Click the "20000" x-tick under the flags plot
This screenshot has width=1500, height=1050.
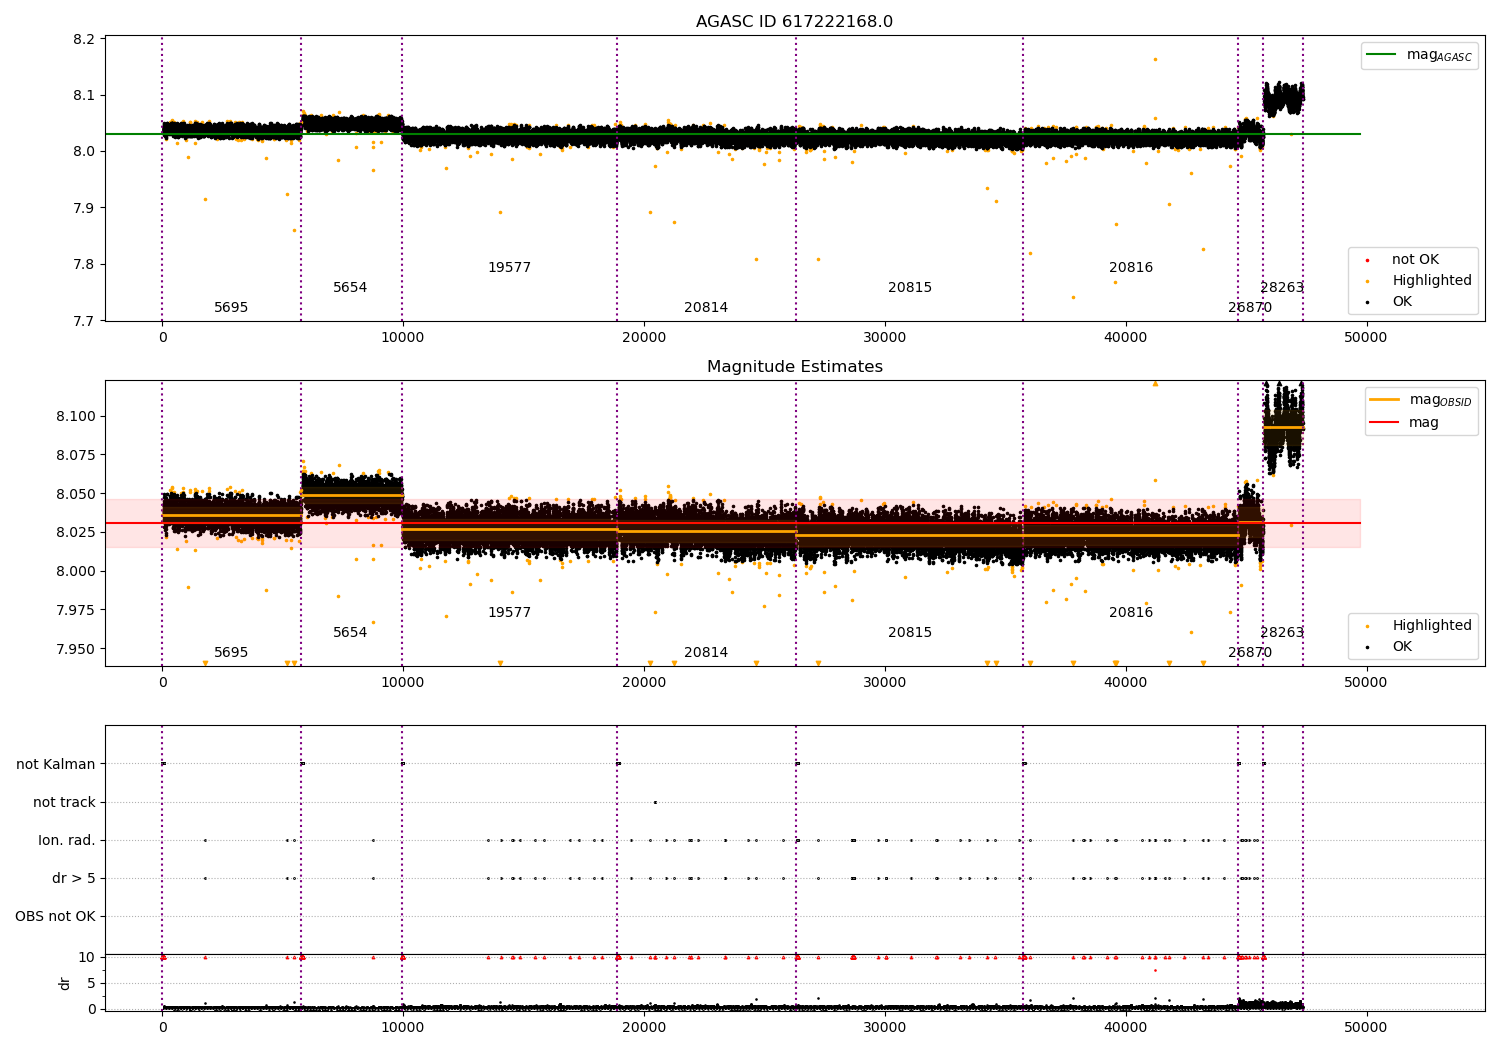coord(644,1027)
